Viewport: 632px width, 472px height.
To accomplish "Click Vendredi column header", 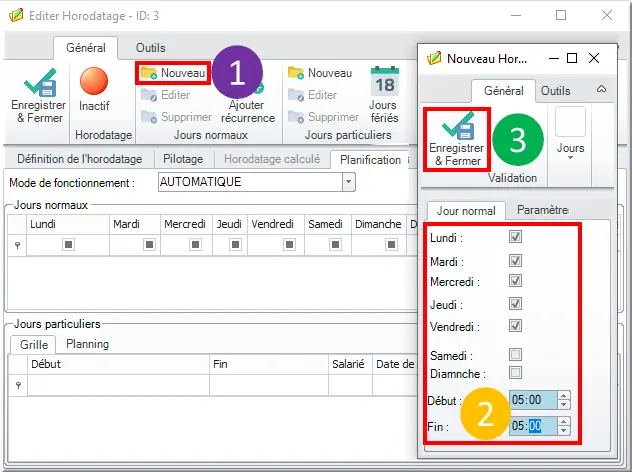I will click(x=276, y=224).
